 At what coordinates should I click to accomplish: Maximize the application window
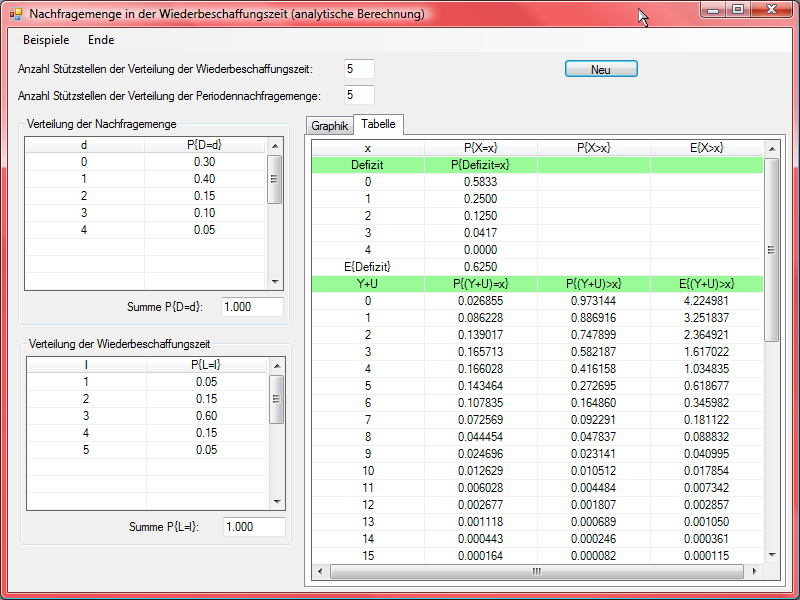738,10
